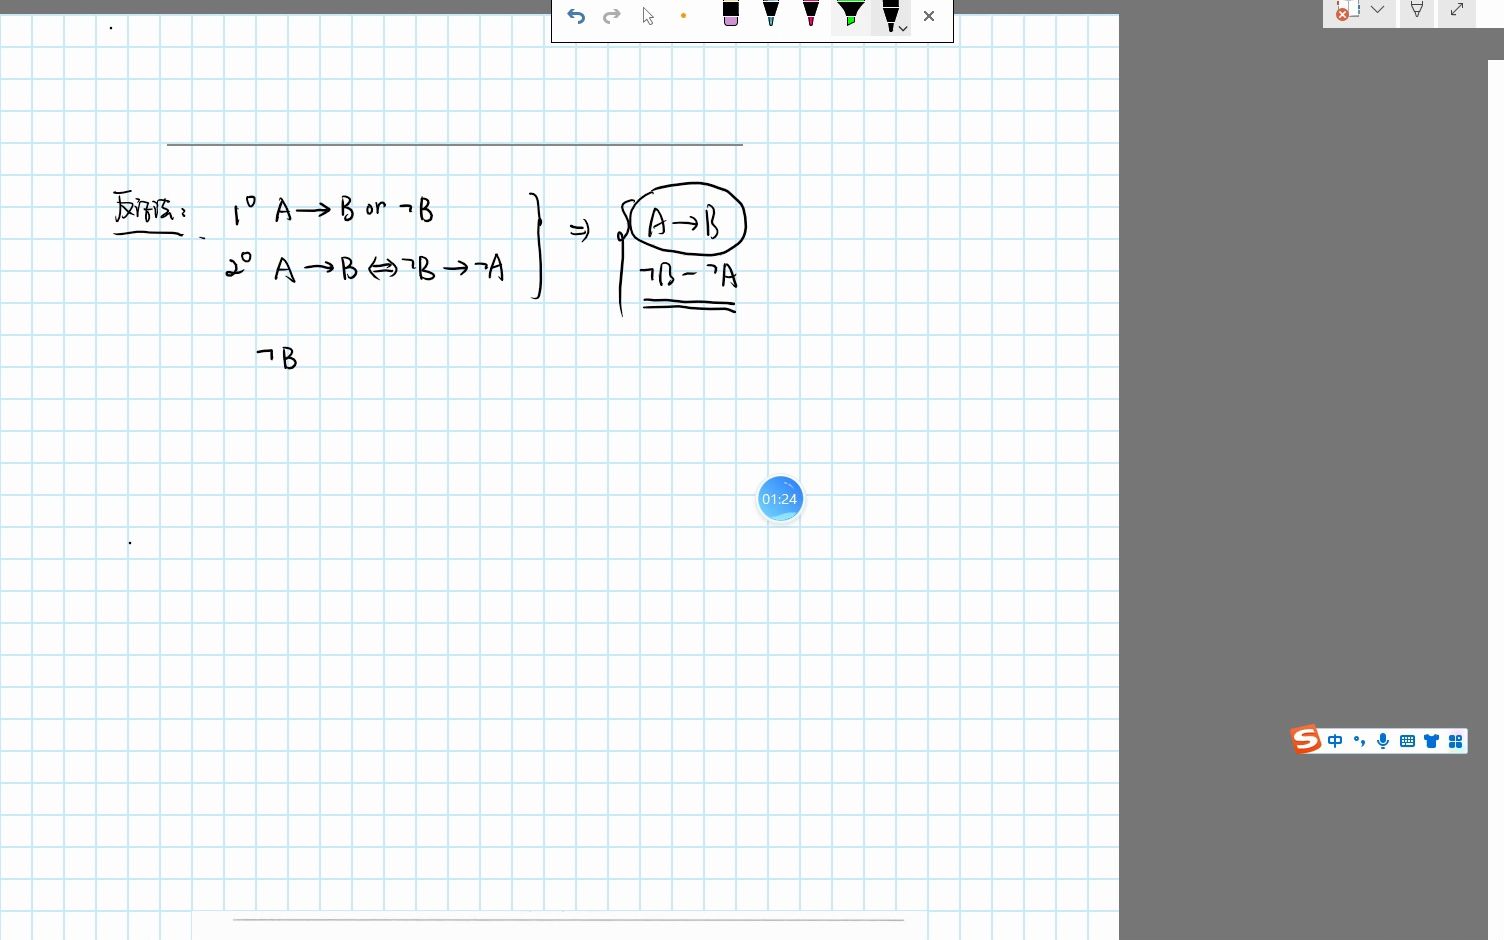This screenshot has width=1504, height=940.
Task: Activate Sogou voice input microphone
Action: click(1383, 741)
